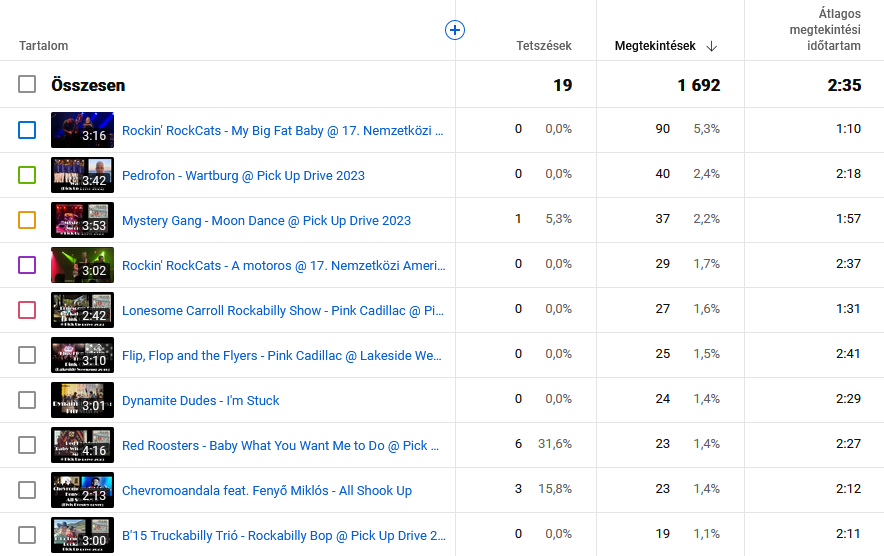Screen dimensions: 884x556
Task: Toggle the orange Mystery Gang Moon Dance checkbox
Action: point(27,220)
